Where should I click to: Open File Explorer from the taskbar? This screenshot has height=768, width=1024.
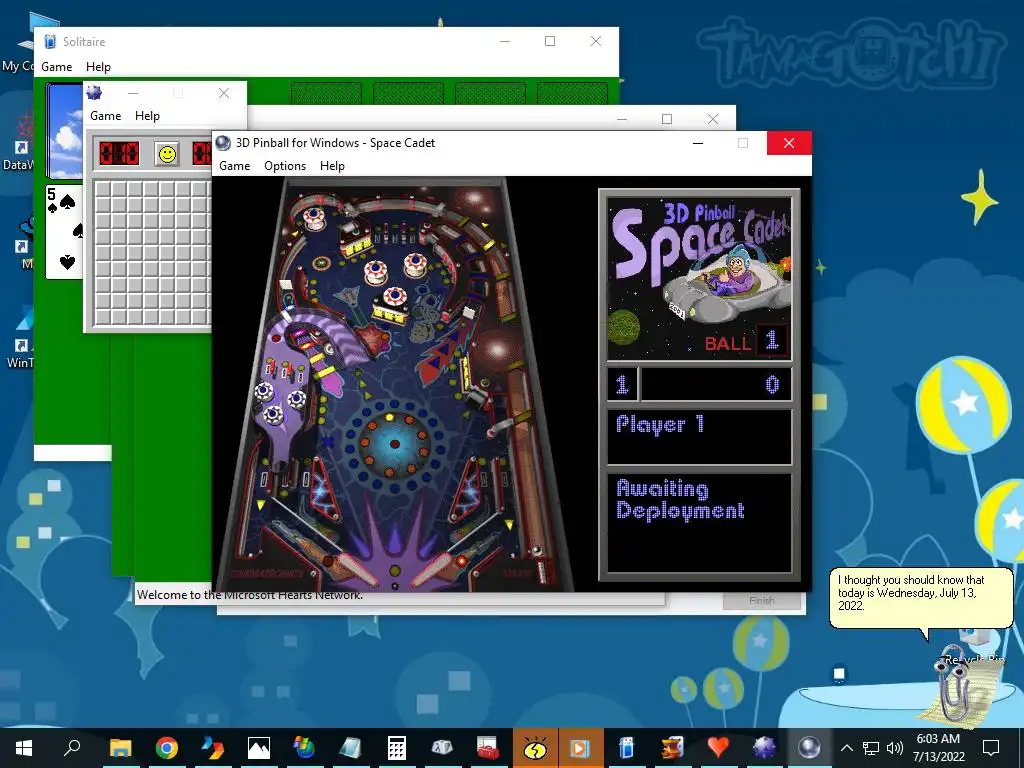click(x=120, y=748)
